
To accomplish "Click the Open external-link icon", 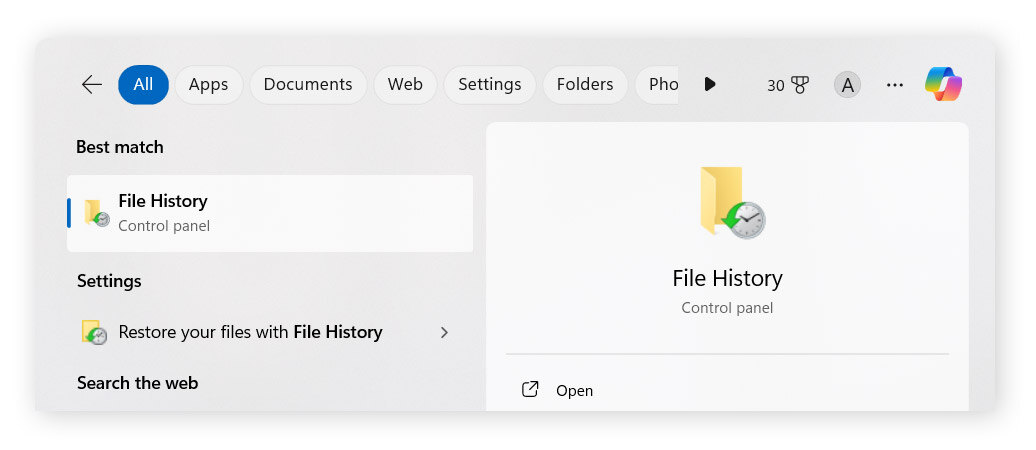I will (x=530, y=390).
